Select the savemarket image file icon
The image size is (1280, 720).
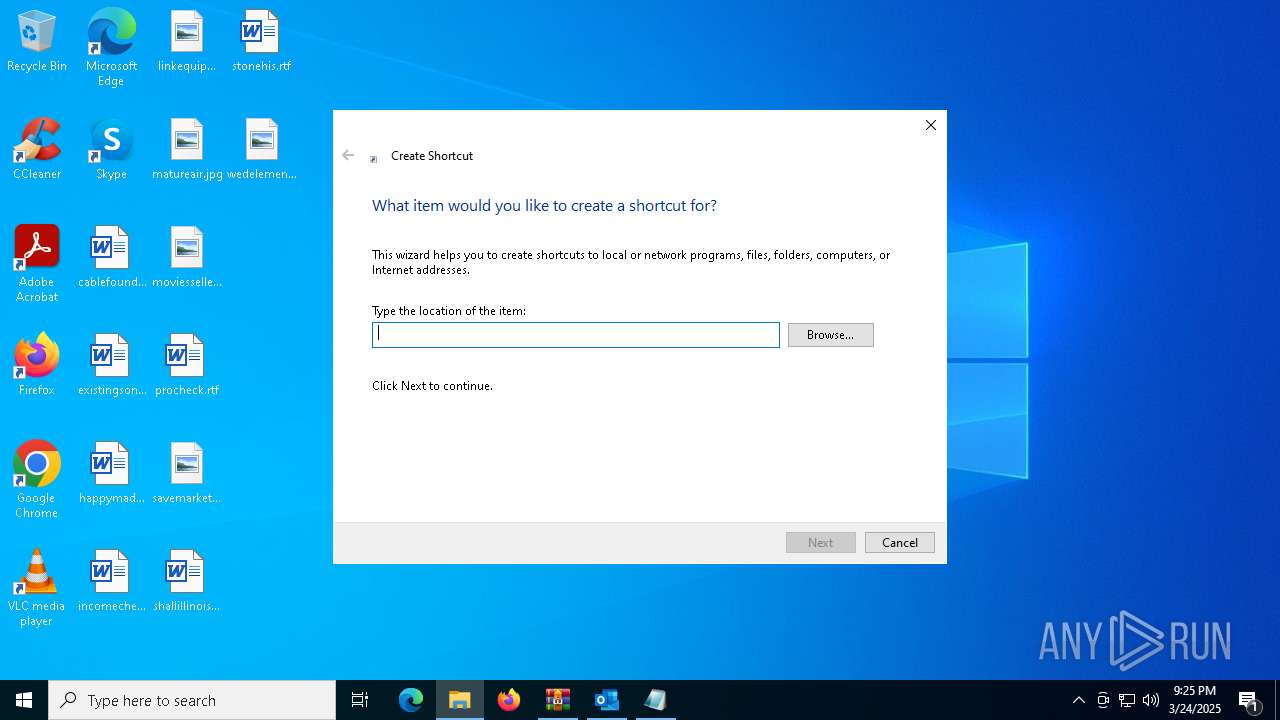point(187,473)
